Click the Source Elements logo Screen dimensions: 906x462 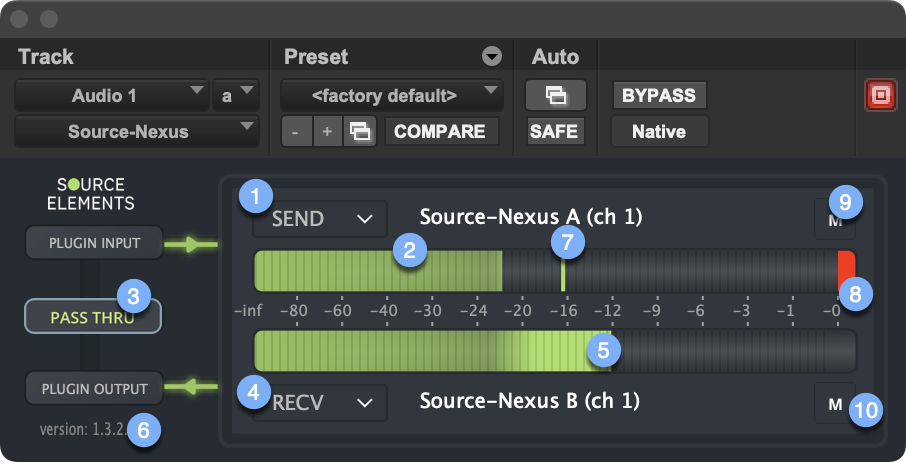[92, 194]
